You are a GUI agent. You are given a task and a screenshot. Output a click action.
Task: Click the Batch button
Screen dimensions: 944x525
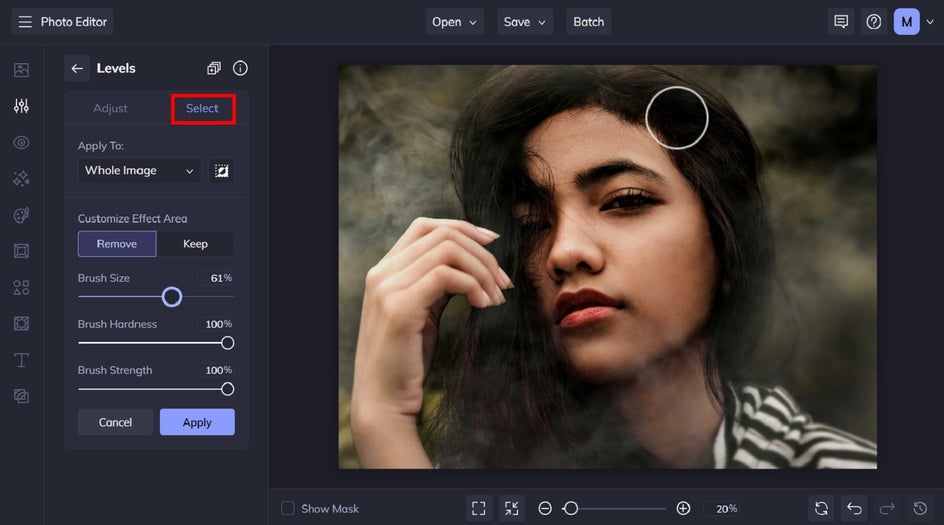coord(588,22)
